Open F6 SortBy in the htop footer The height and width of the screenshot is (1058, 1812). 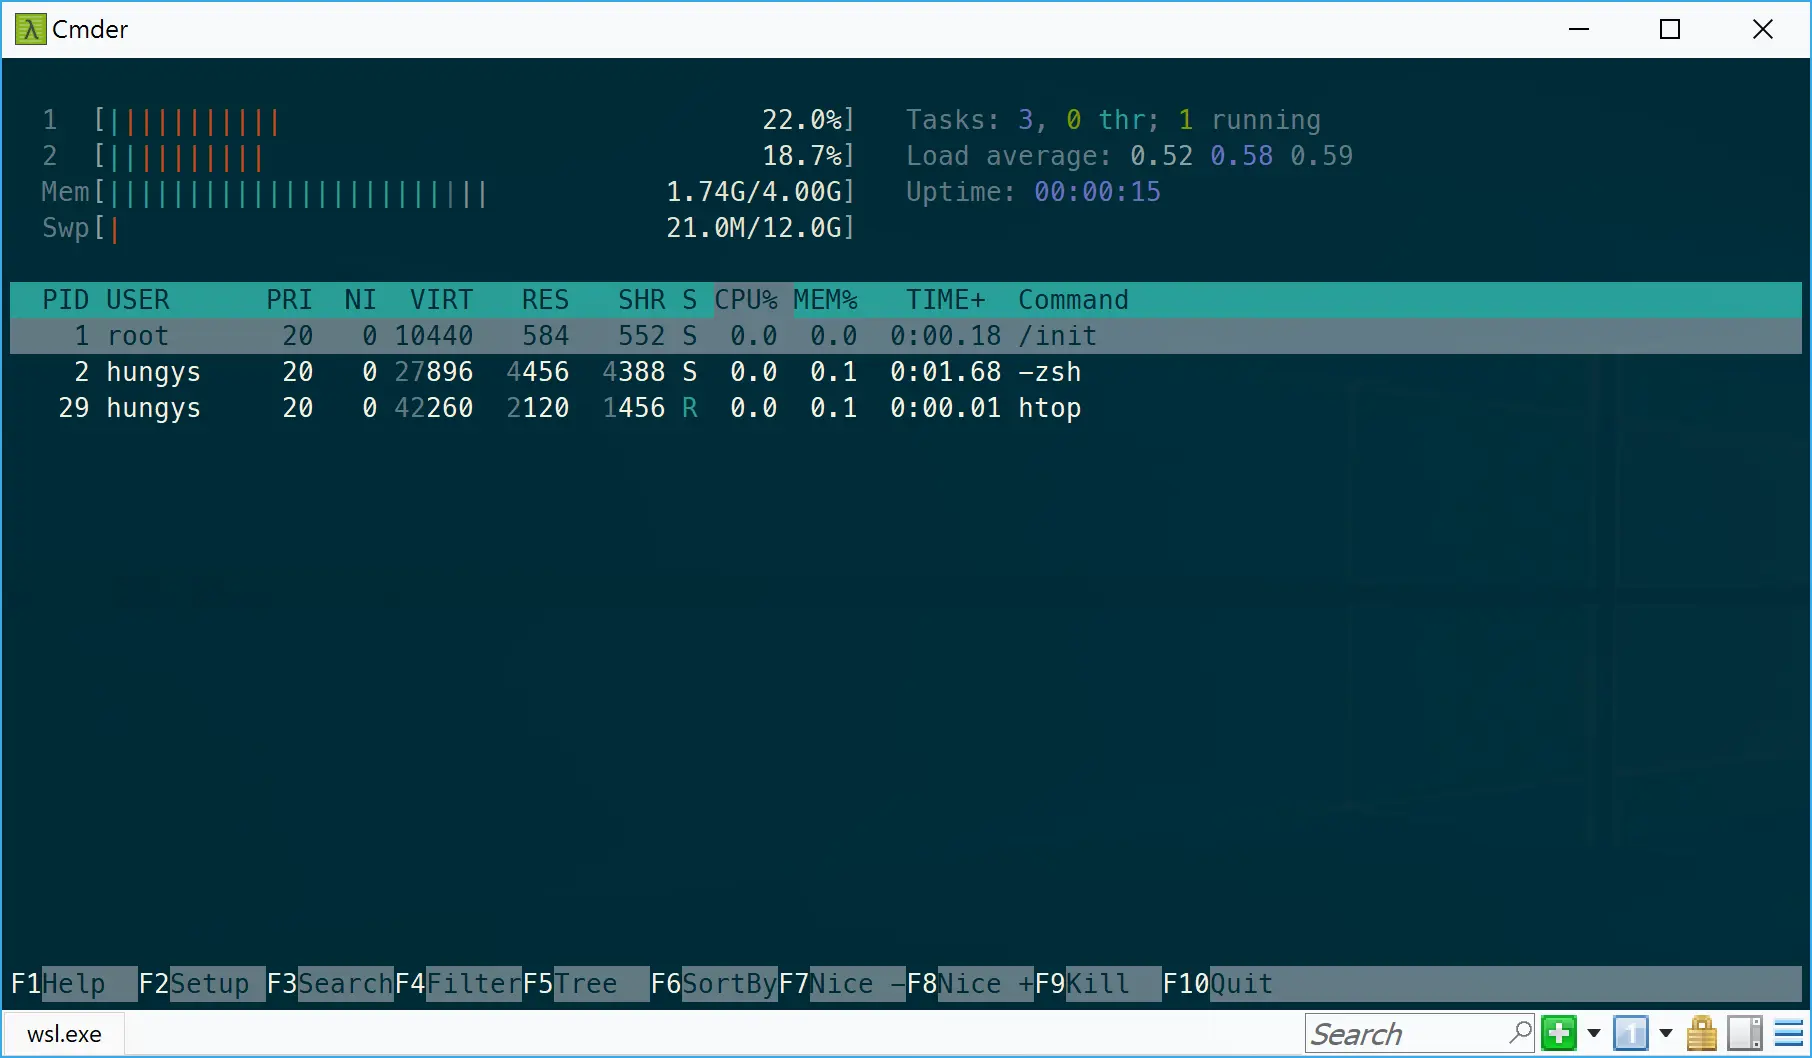(714, 984)
